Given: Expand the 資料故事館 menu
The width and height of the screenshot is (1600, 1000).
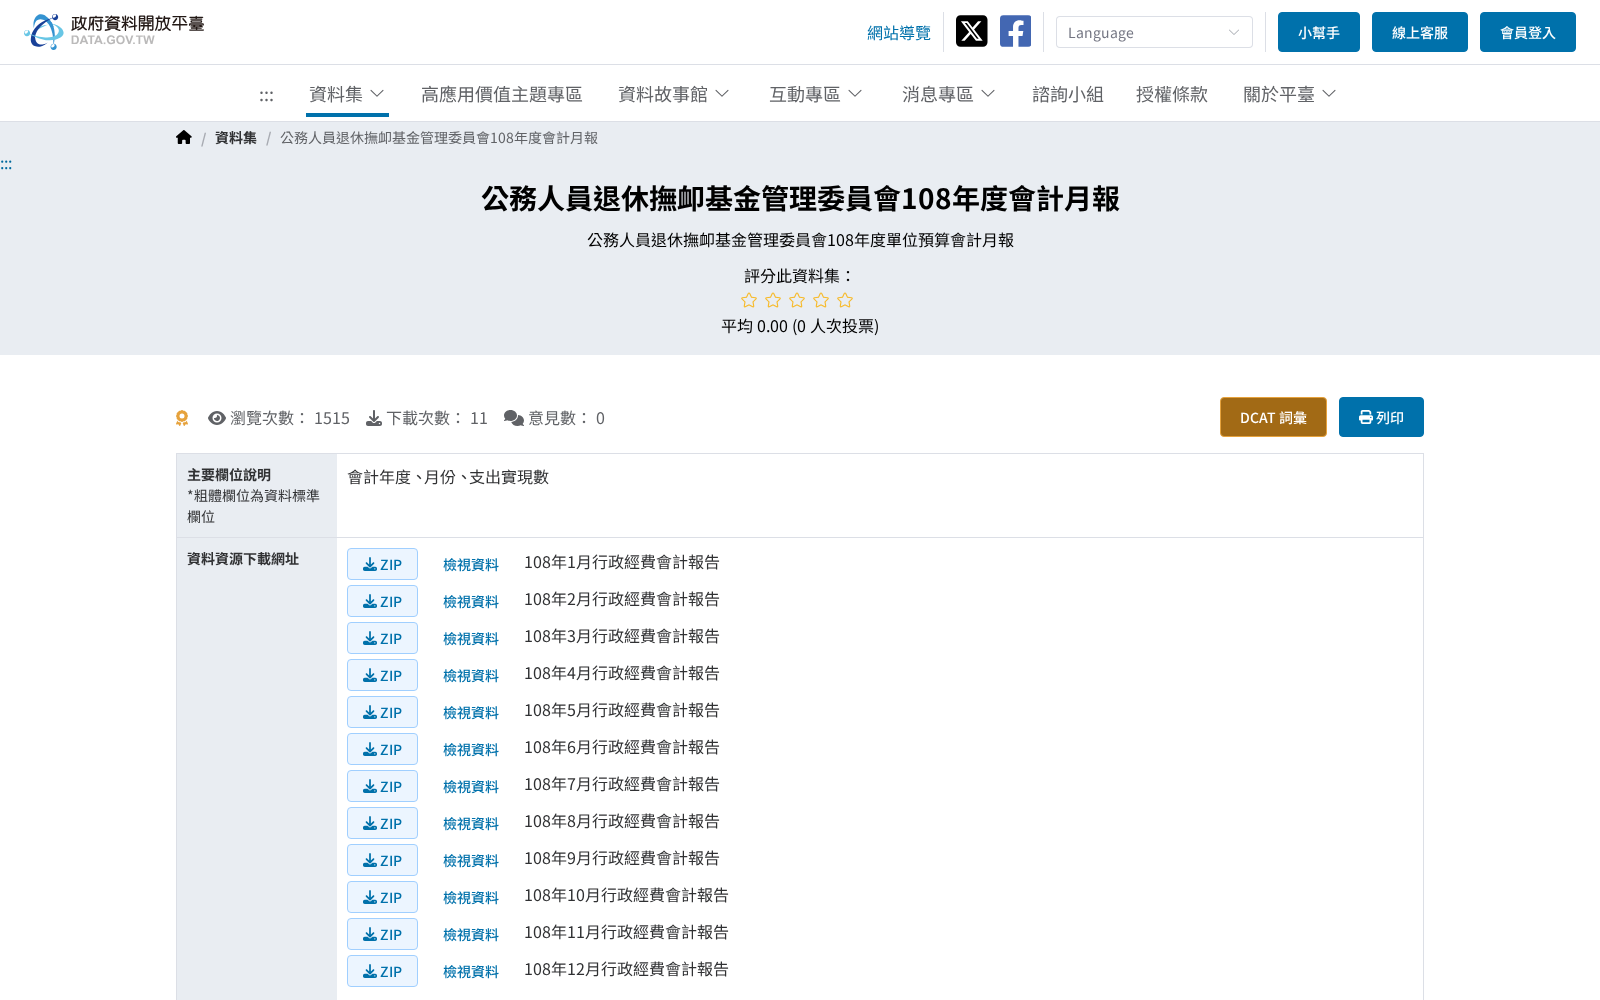Looking at the screenshot, I should pyautogui.click(x=674, y=94).
